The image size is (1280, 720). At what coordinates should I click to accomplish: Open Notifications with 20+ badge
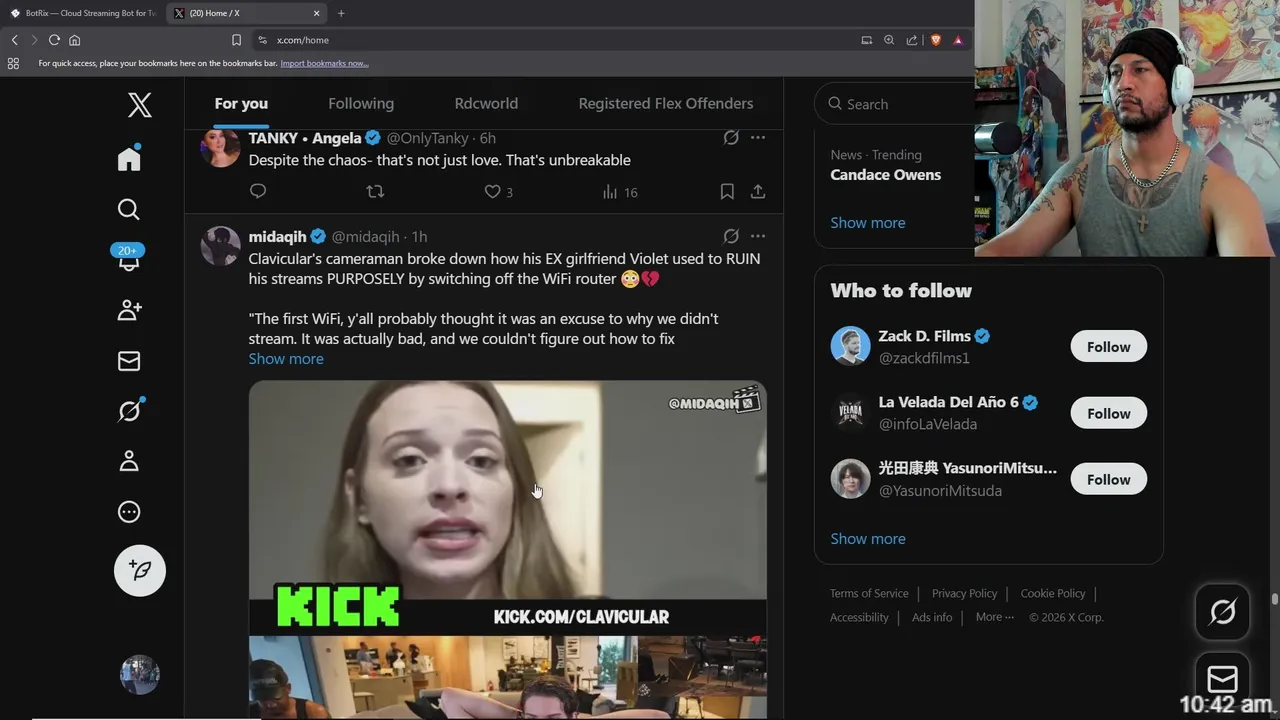(129, 259)
